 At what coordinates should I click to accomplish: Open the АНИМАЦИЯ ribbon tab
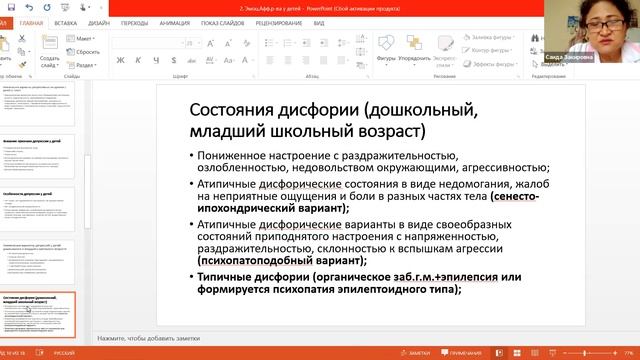pos(175,23)
